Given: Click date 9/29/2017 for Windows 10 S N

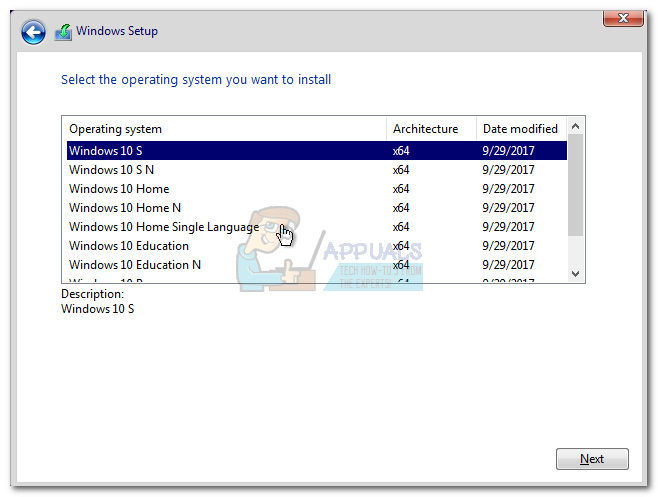Looking at the screenshot, I should coord(508,170).
